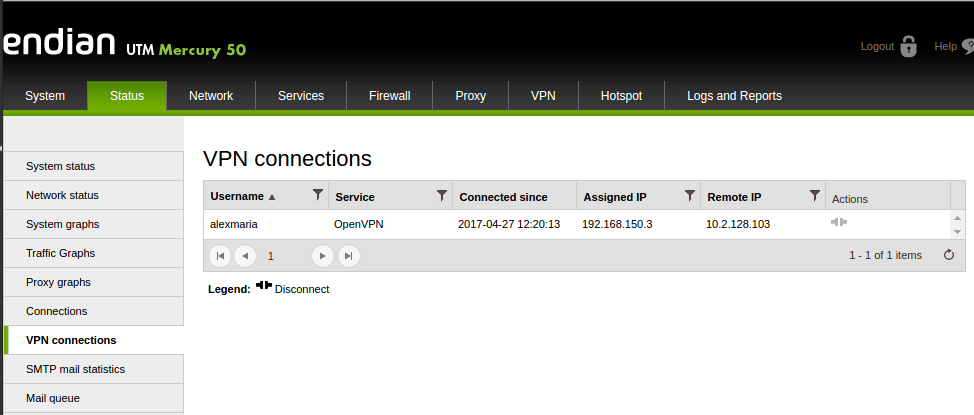This screenshot has width=974, height=415.
Task: Disconnect the alexmaria VPN session
Action: [839, 222]
